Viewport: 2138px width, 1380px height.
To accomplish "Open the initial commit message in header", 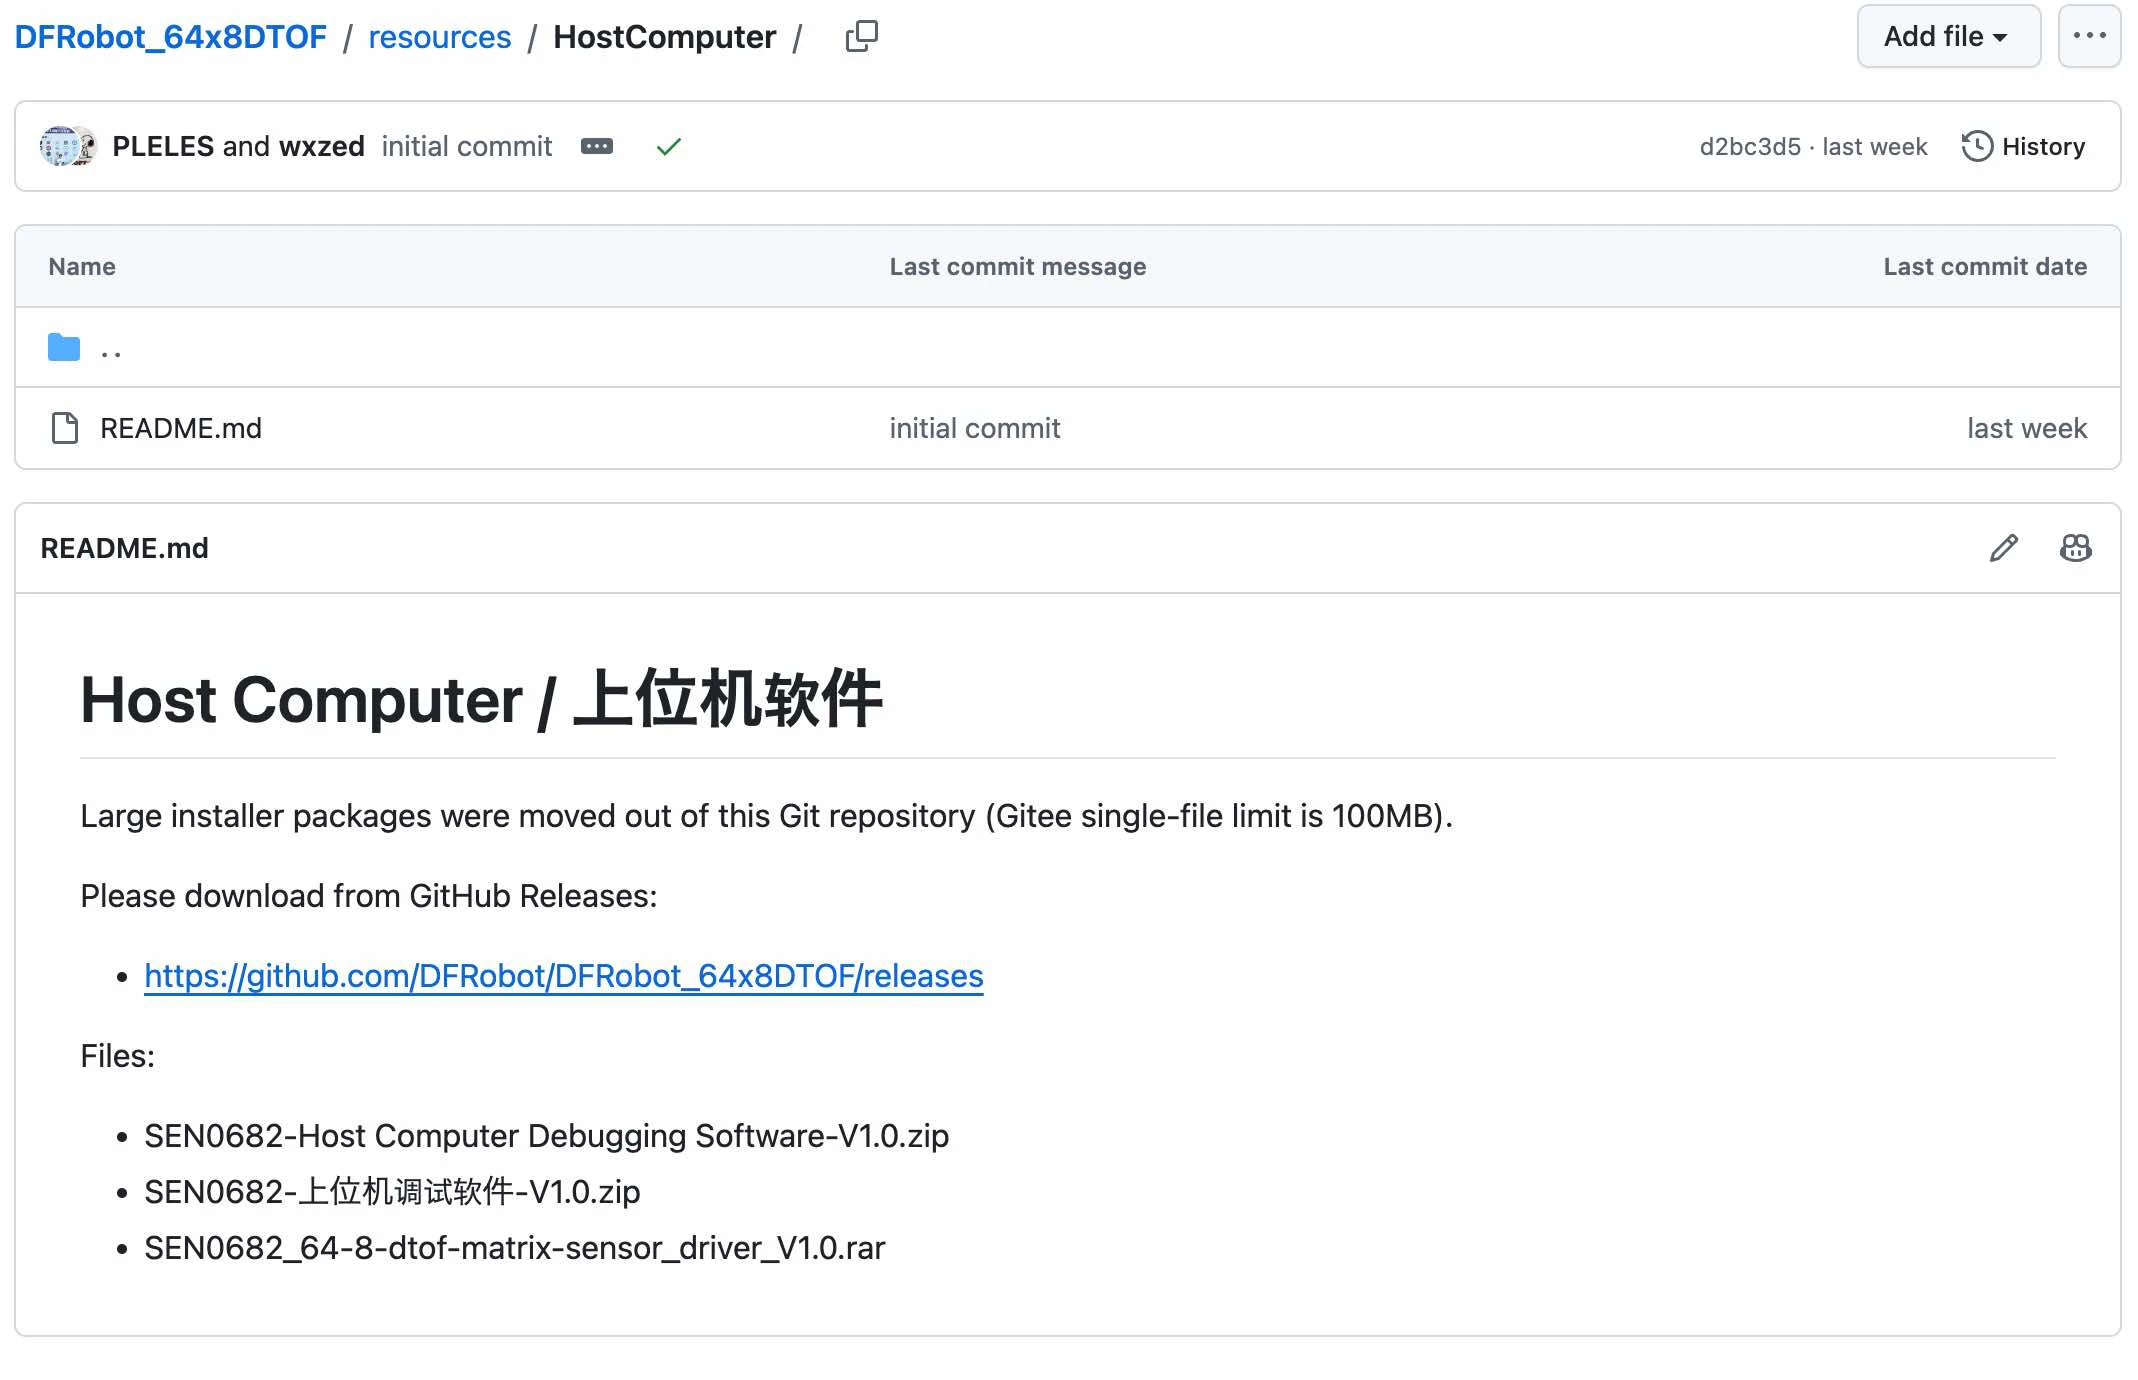I will click(x=467, y=147).
